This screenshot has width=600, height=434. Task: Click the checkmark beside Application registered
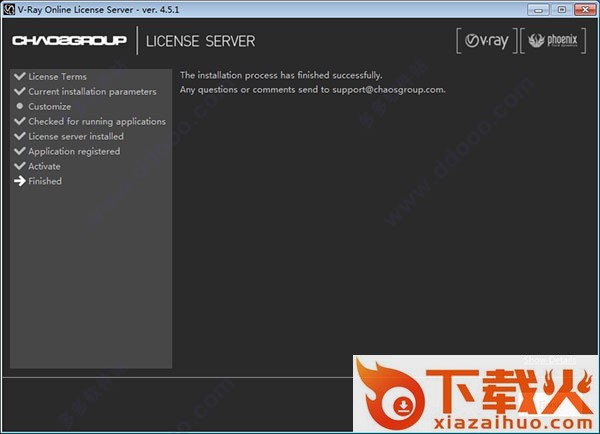click(19, 151)
